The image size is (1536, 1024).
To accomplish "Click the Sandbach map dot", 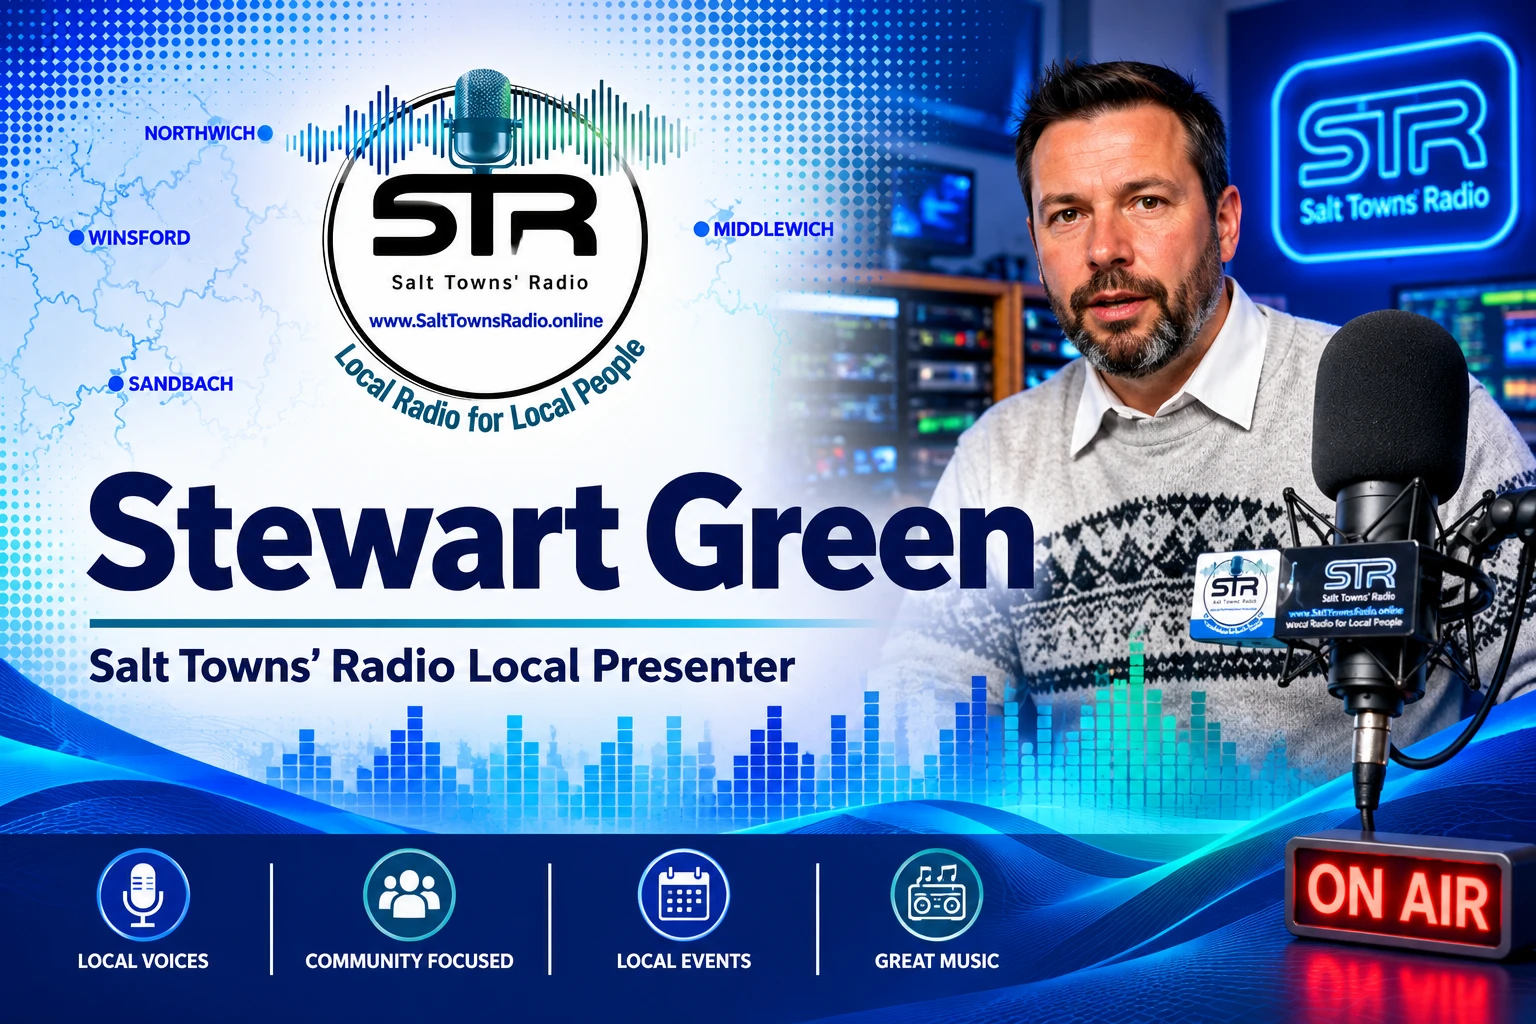I will 116,384.
